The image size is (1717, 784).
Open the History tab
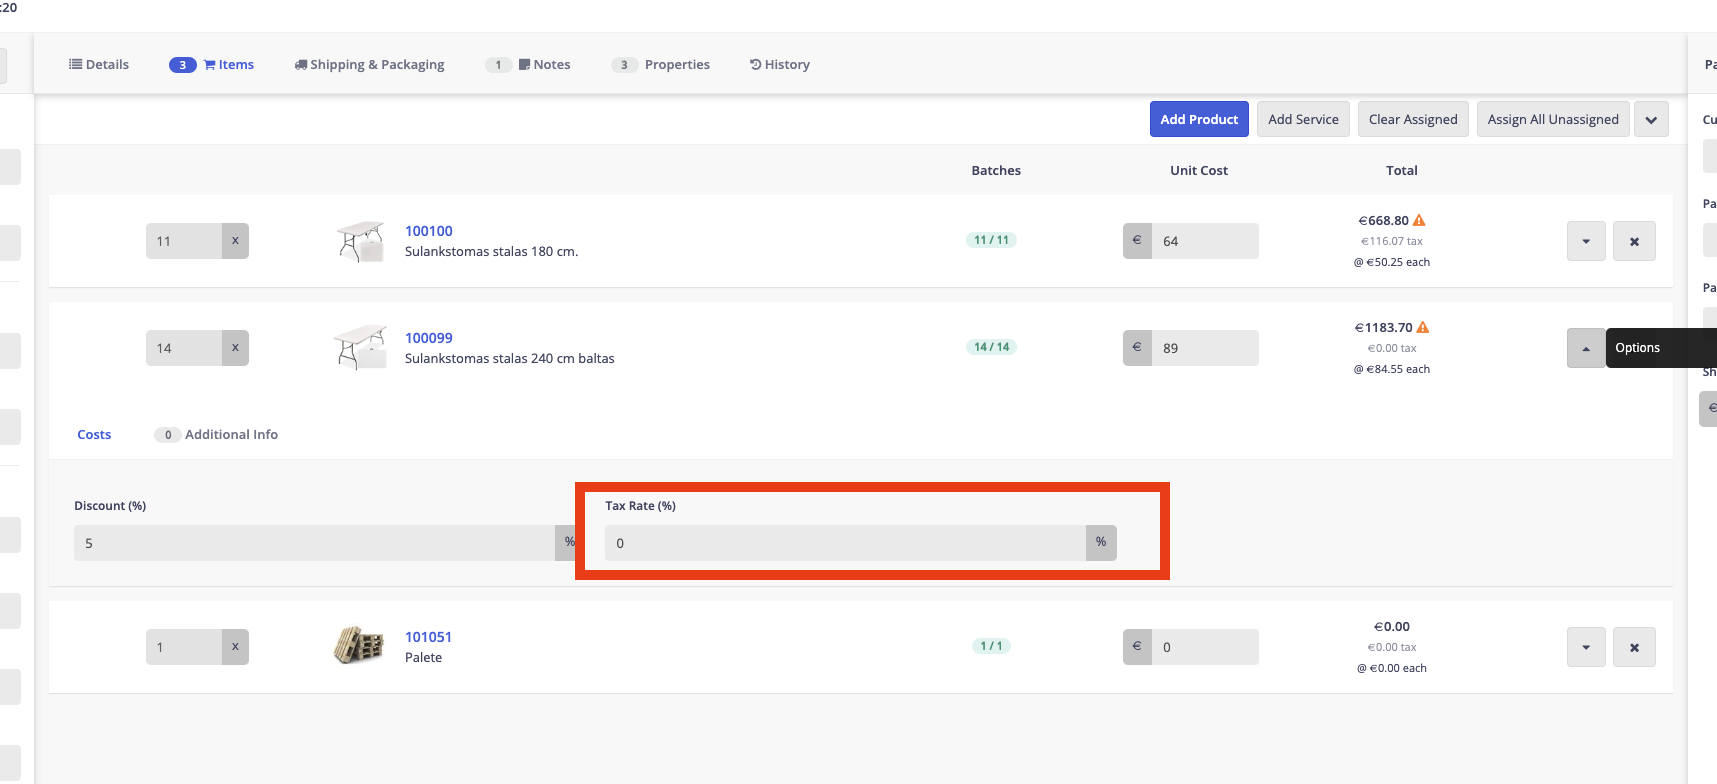[x=779, y=64]
